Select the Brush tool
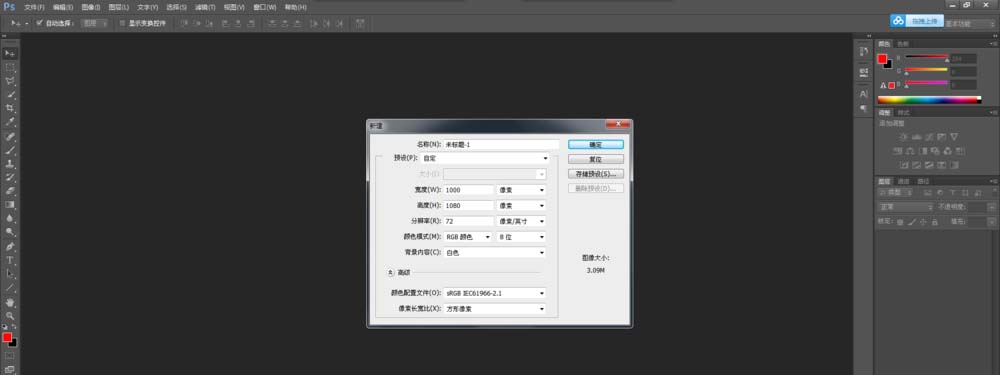This screenshot has width=1000, height=375. 10,151
